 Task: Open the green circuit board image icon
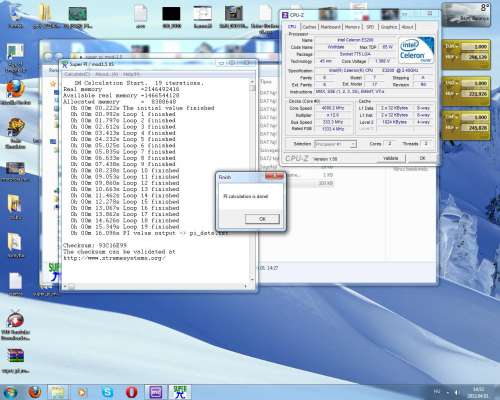coord(78,17)
